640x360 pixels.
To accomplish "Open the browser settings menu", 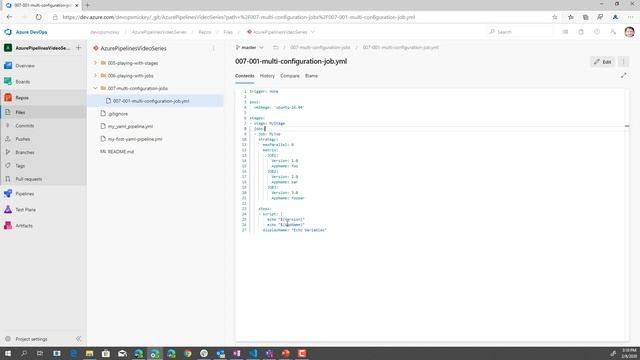I will pyautogui.click(x=631, y=17).
